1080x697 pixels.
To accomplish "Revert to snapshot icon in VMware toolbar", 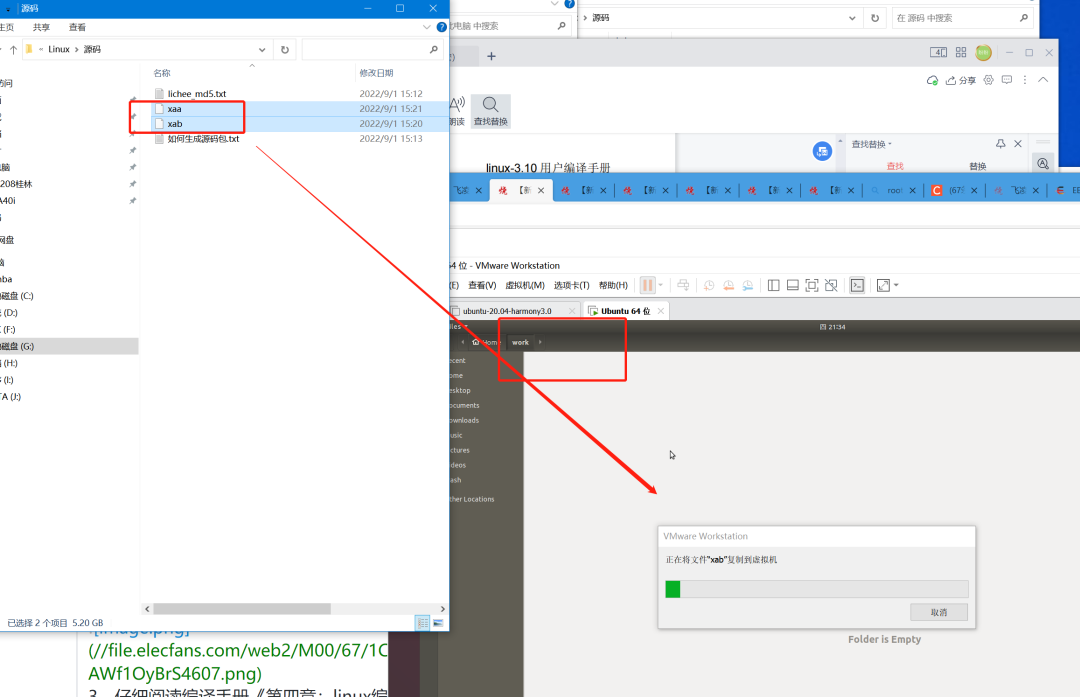I will pos(728,285).
